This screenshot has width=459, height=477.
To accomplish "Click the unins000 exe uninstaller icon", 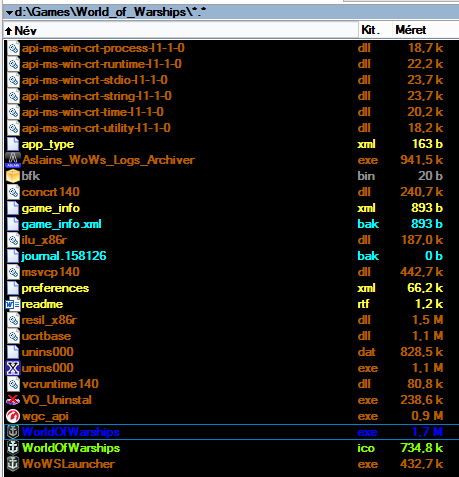I will pos(13,368).
